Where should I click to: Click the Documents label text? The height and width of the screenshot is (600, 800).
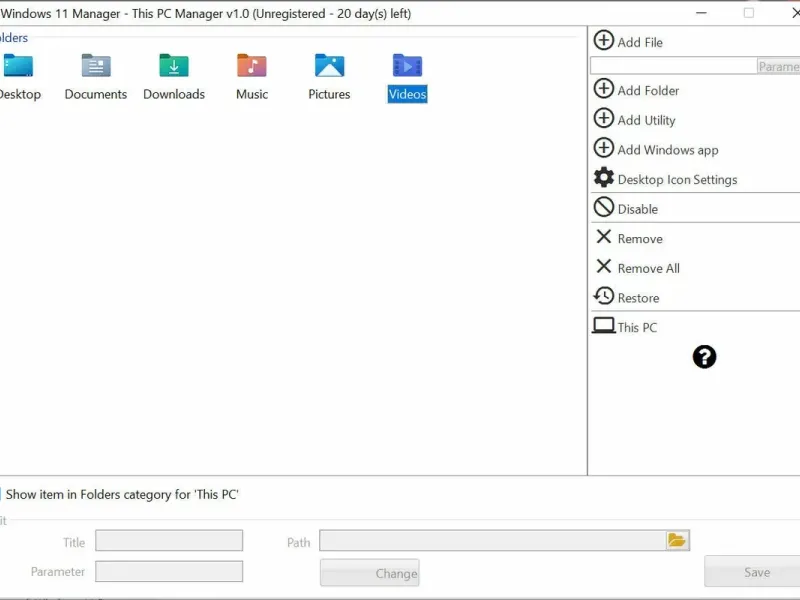point(96,94)
